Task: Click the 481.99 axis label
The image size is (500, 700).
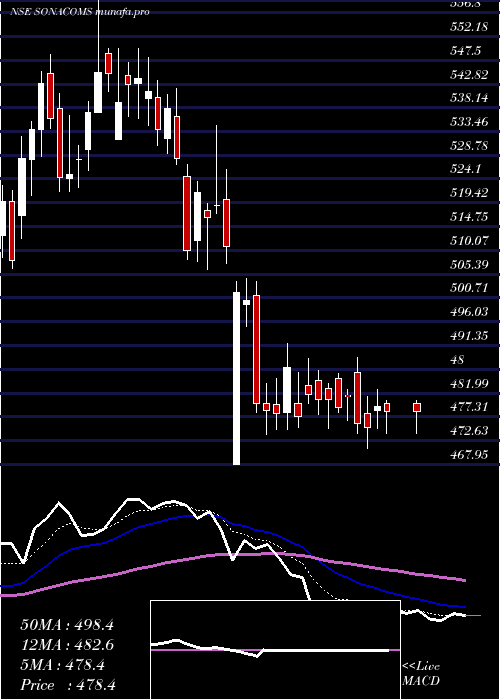Action: (469, 383)
